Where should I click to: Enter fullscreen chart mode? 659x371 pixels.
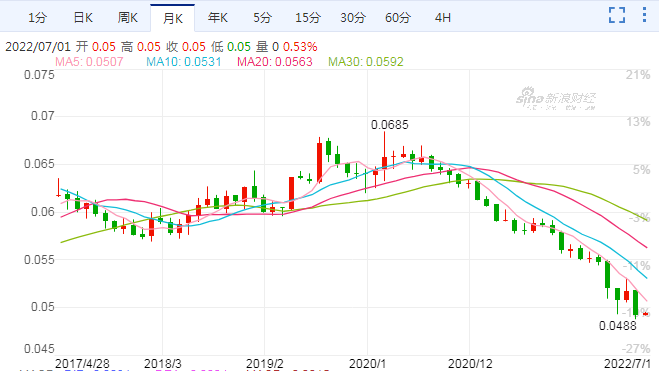[617, 15]
